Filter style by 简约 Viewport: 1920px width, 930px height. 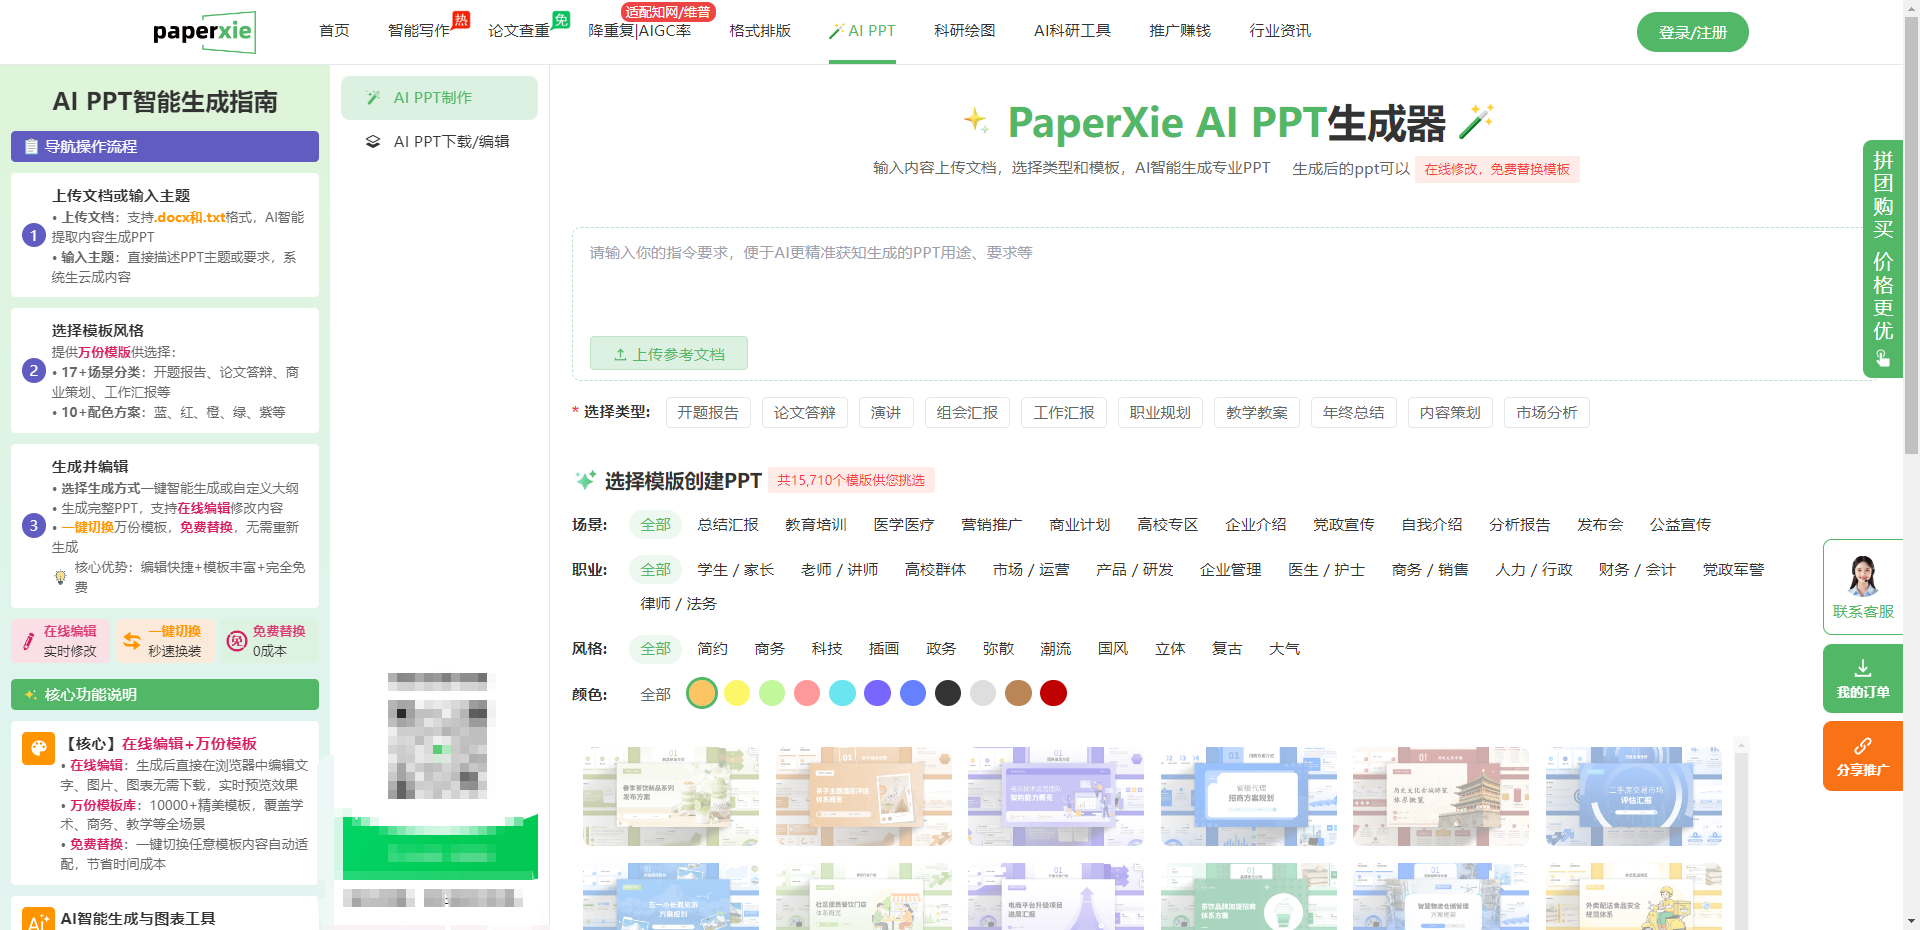click(x=712, y=649)
